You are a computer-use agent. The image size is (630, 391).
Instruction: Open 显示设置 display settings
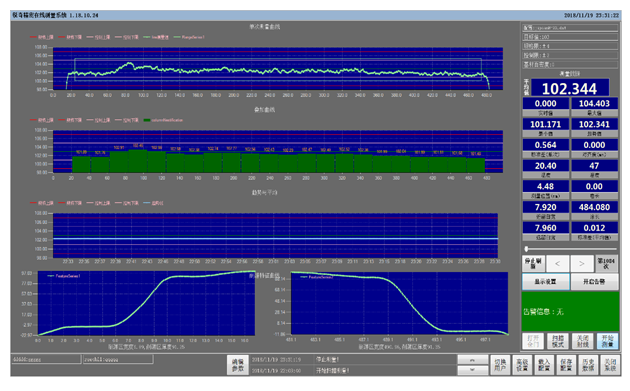(546, 282)
